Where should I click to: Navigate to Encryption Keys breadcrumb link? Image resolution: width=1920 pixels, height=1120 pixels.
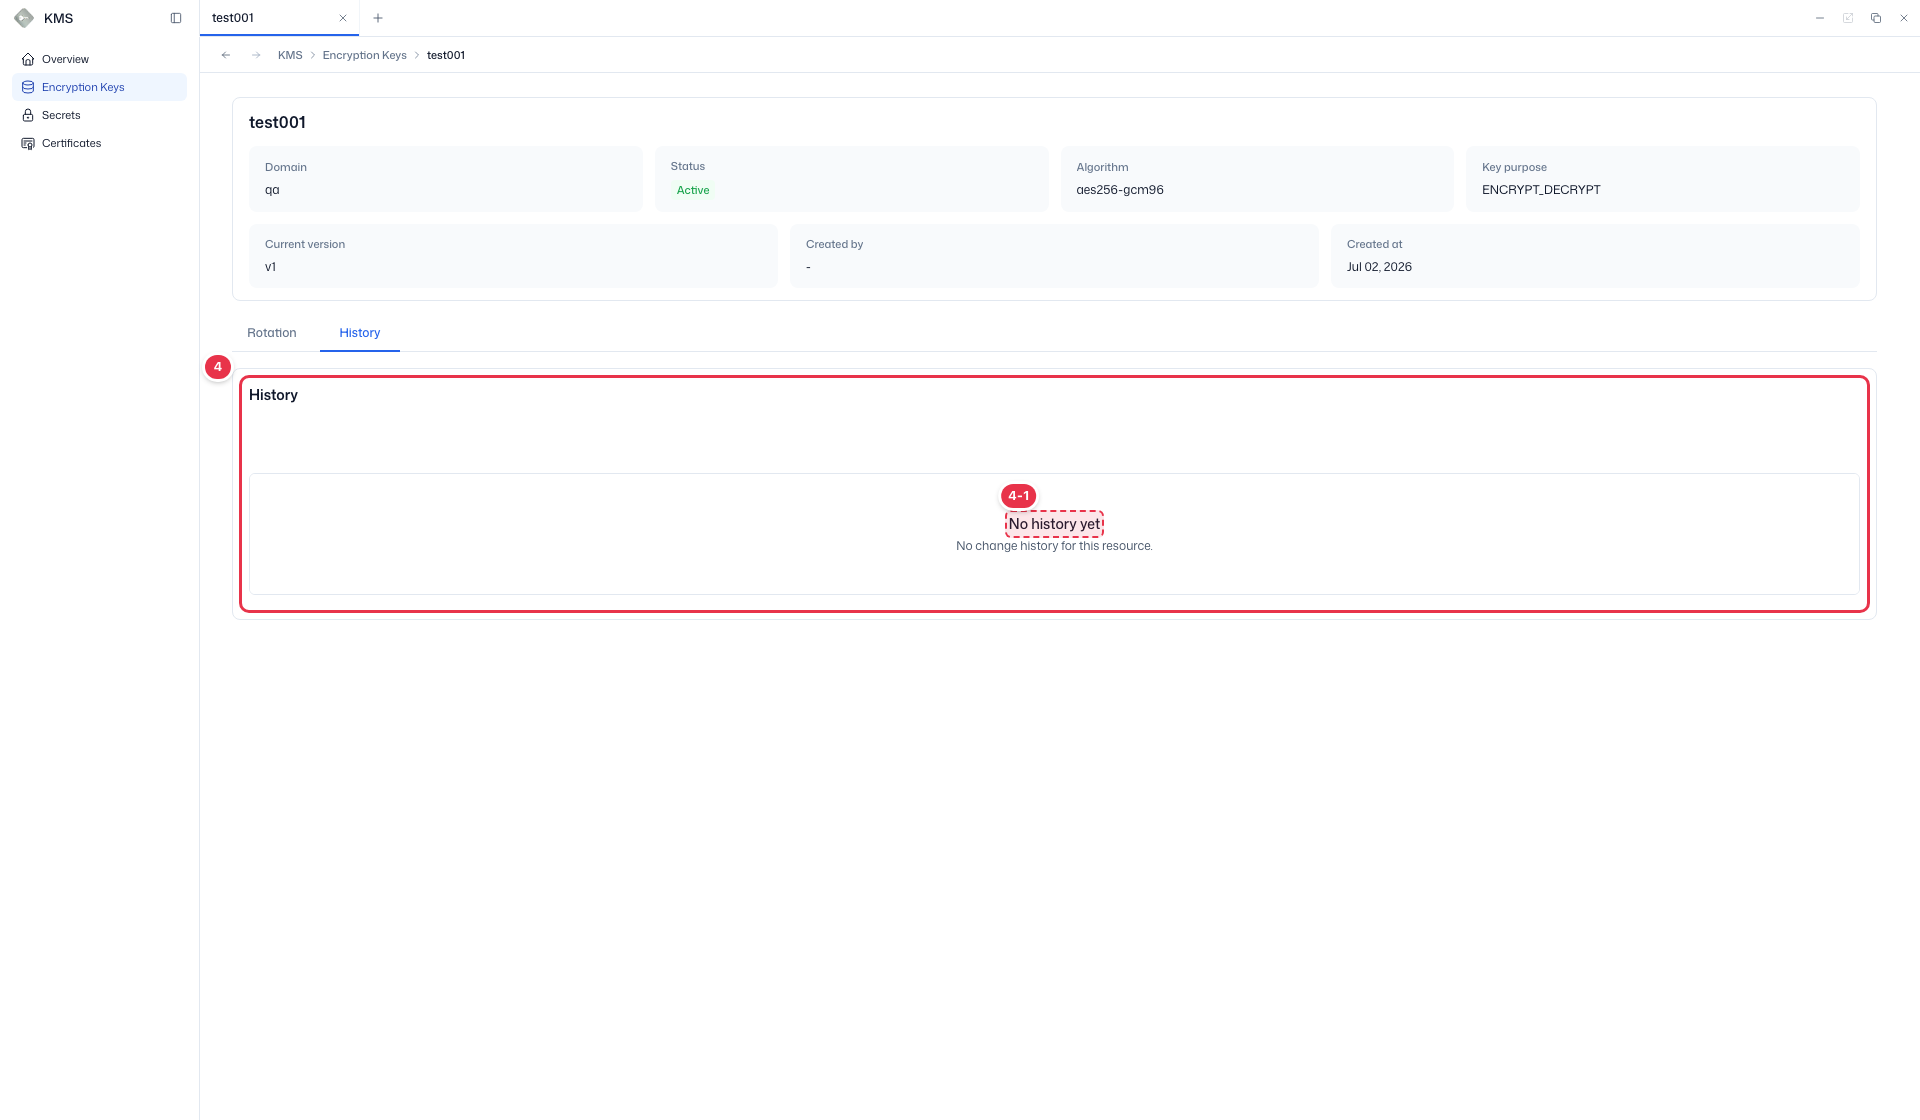(364, 55)
